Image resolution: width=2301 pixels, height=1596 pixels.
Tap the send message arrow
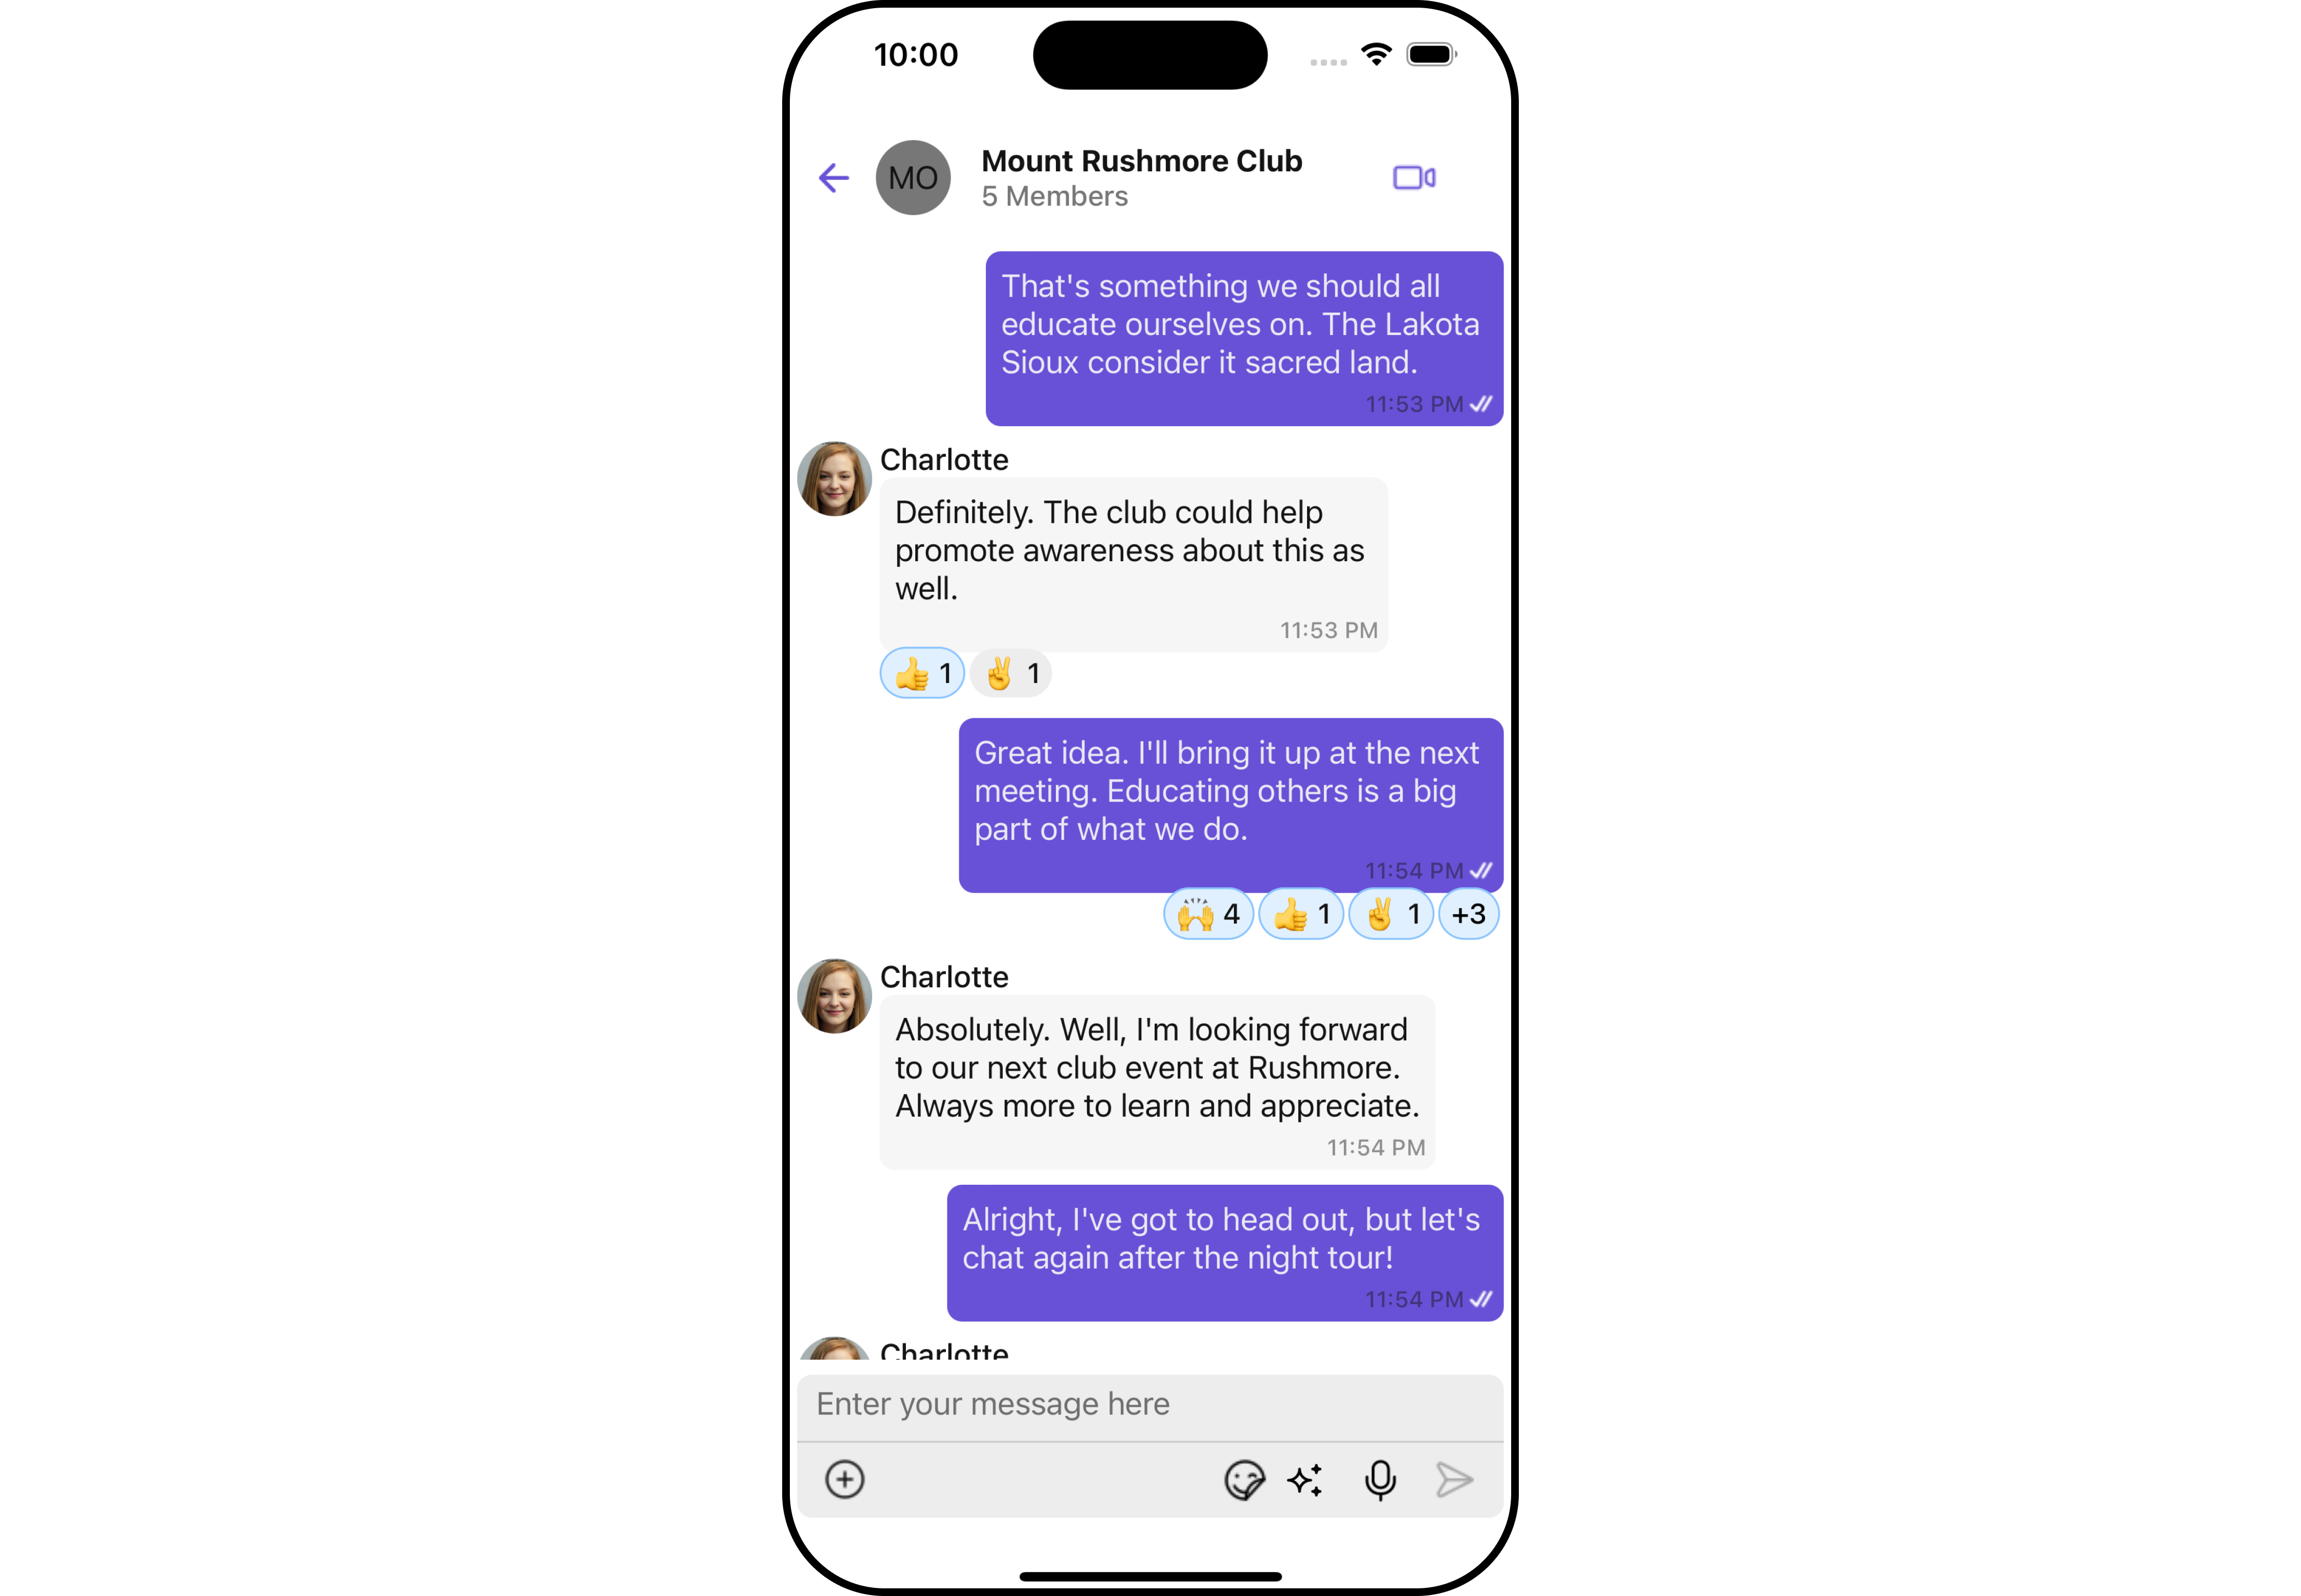click(1454, 1480)
